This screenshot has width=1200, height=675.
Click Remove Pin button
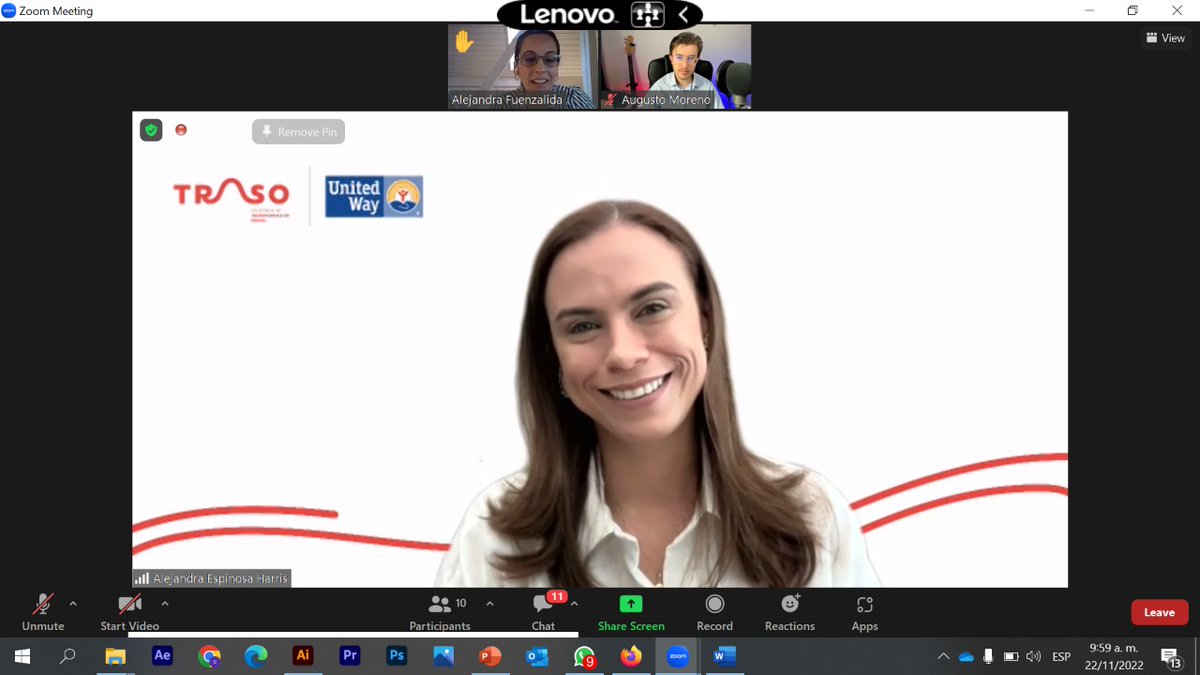point(298,132)
